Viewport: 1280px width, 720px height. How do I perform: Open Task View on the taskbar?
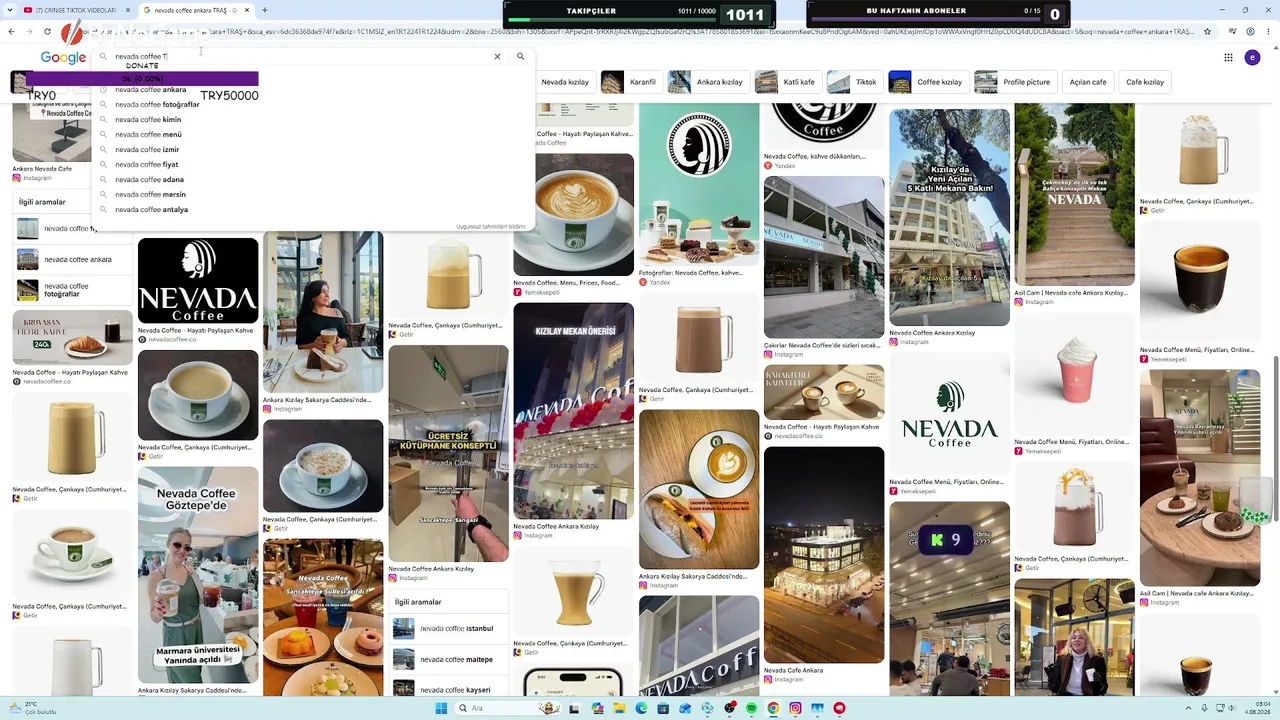575,708
